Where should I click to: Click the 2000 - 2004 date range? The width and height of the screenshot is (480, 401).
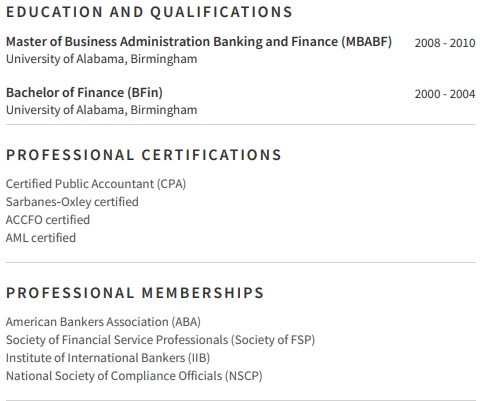(445, 94)
